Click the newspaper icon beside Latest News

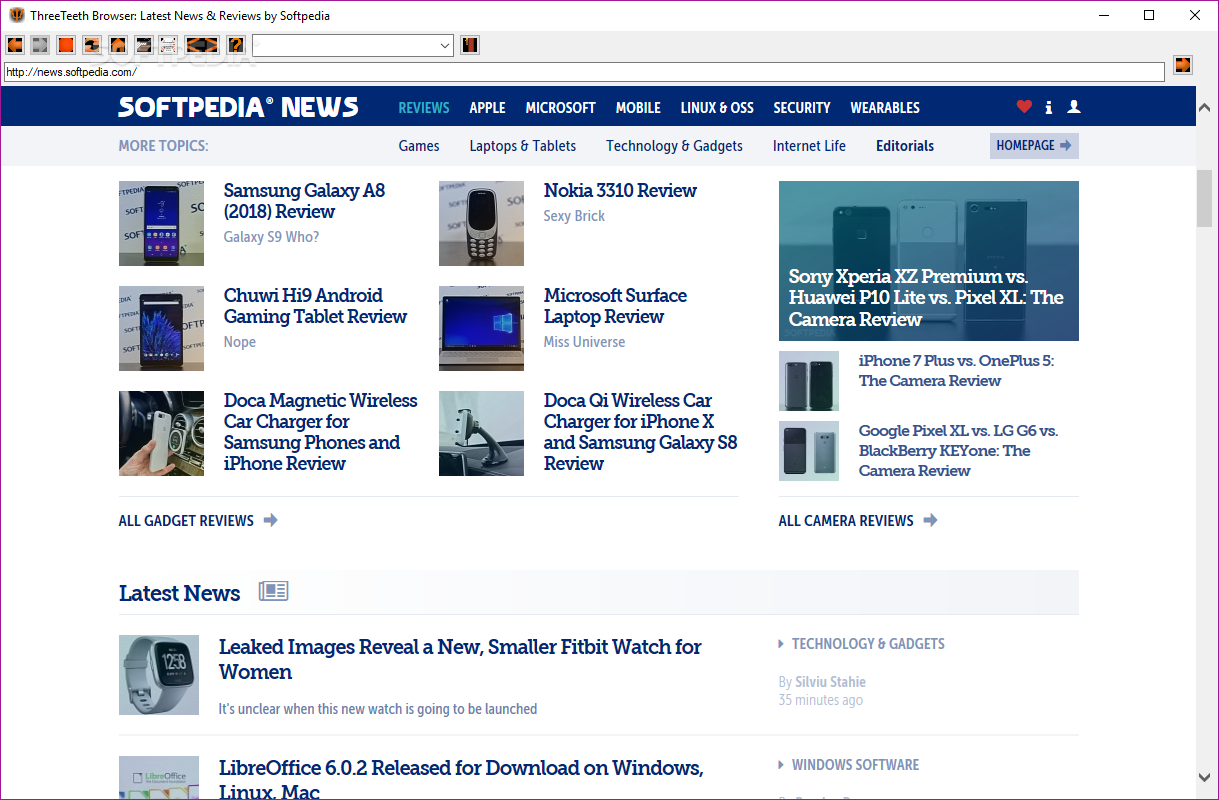[x=274, y=591]
